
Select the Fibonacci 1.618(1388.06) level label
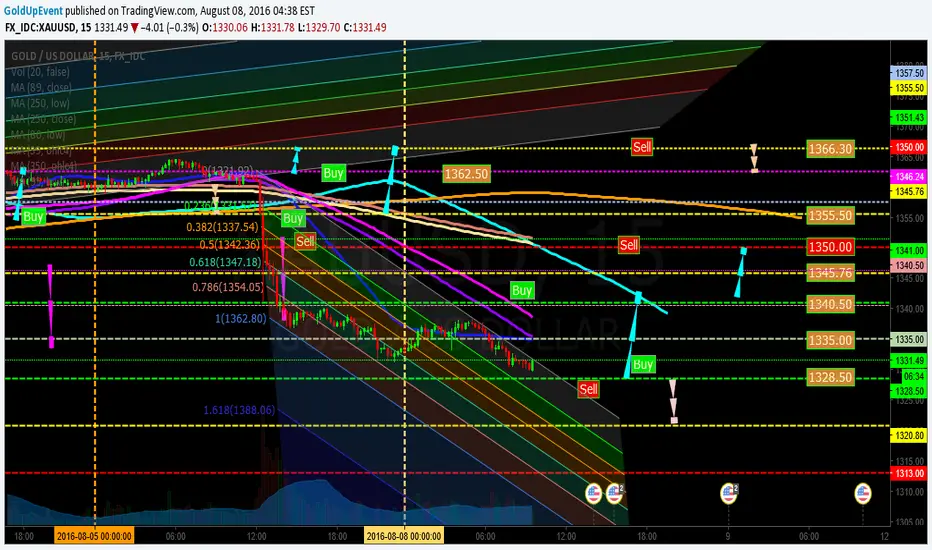tap(240, 410)
